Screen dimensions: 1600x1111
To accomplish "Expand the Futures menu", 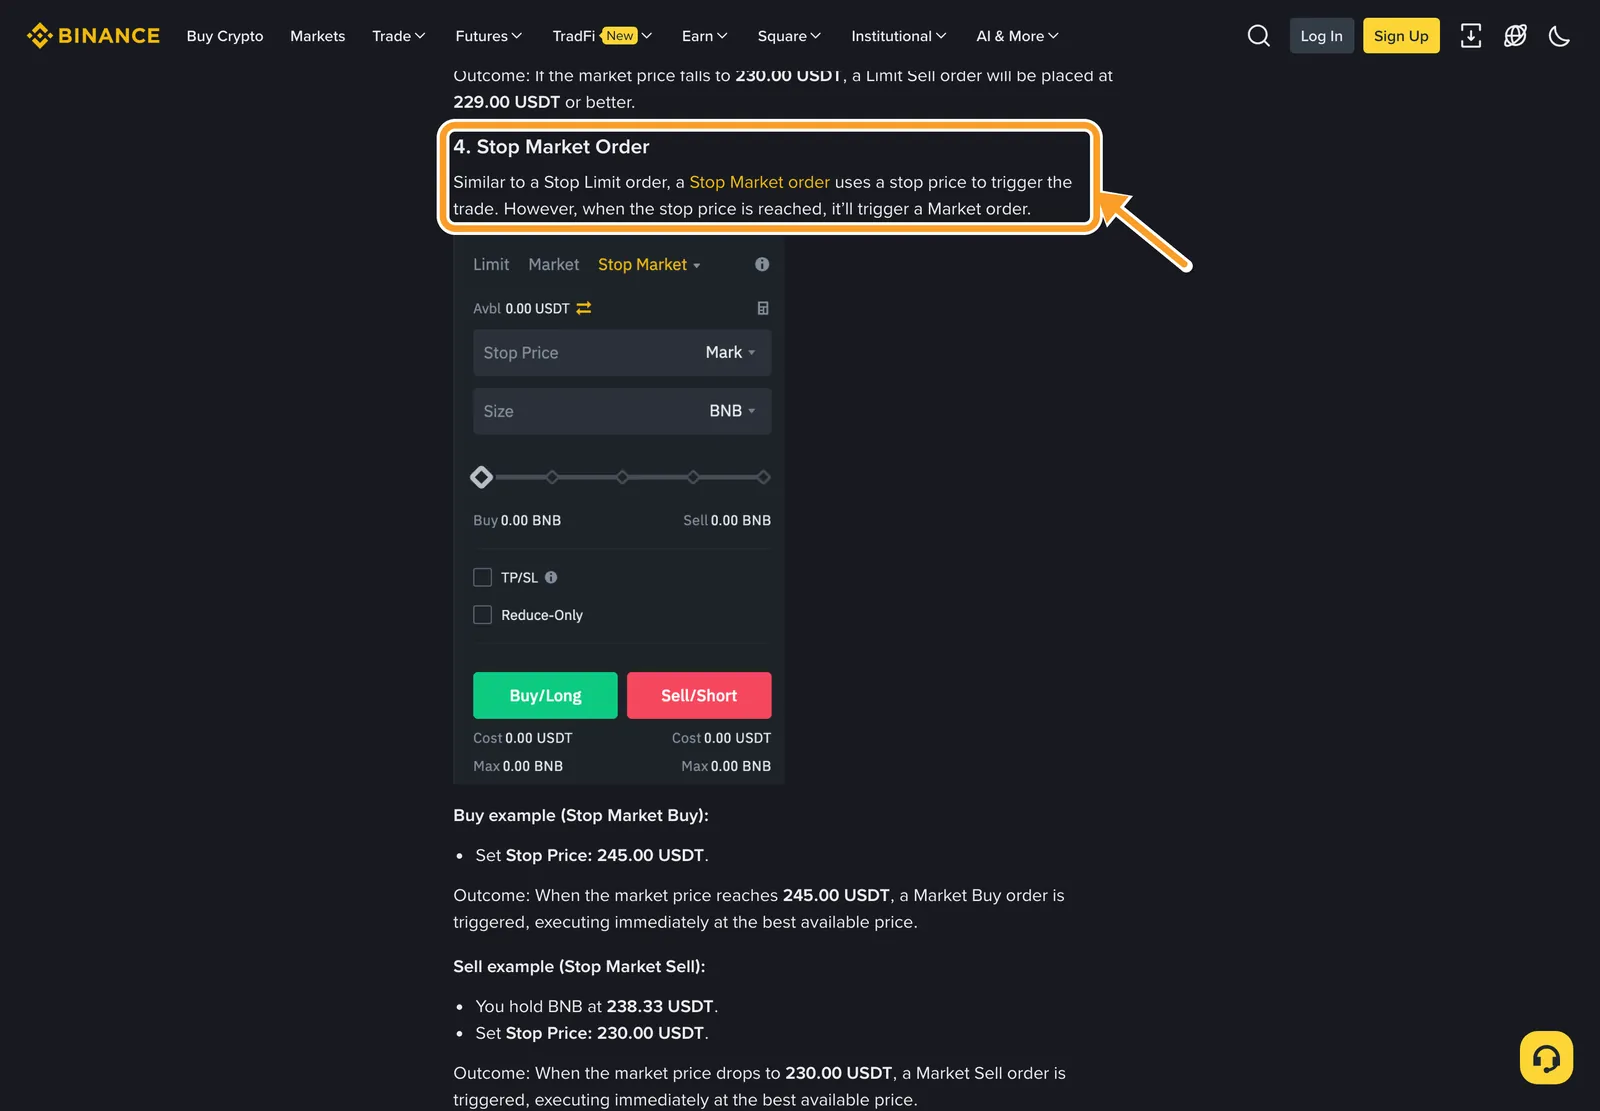I will 489,36.
